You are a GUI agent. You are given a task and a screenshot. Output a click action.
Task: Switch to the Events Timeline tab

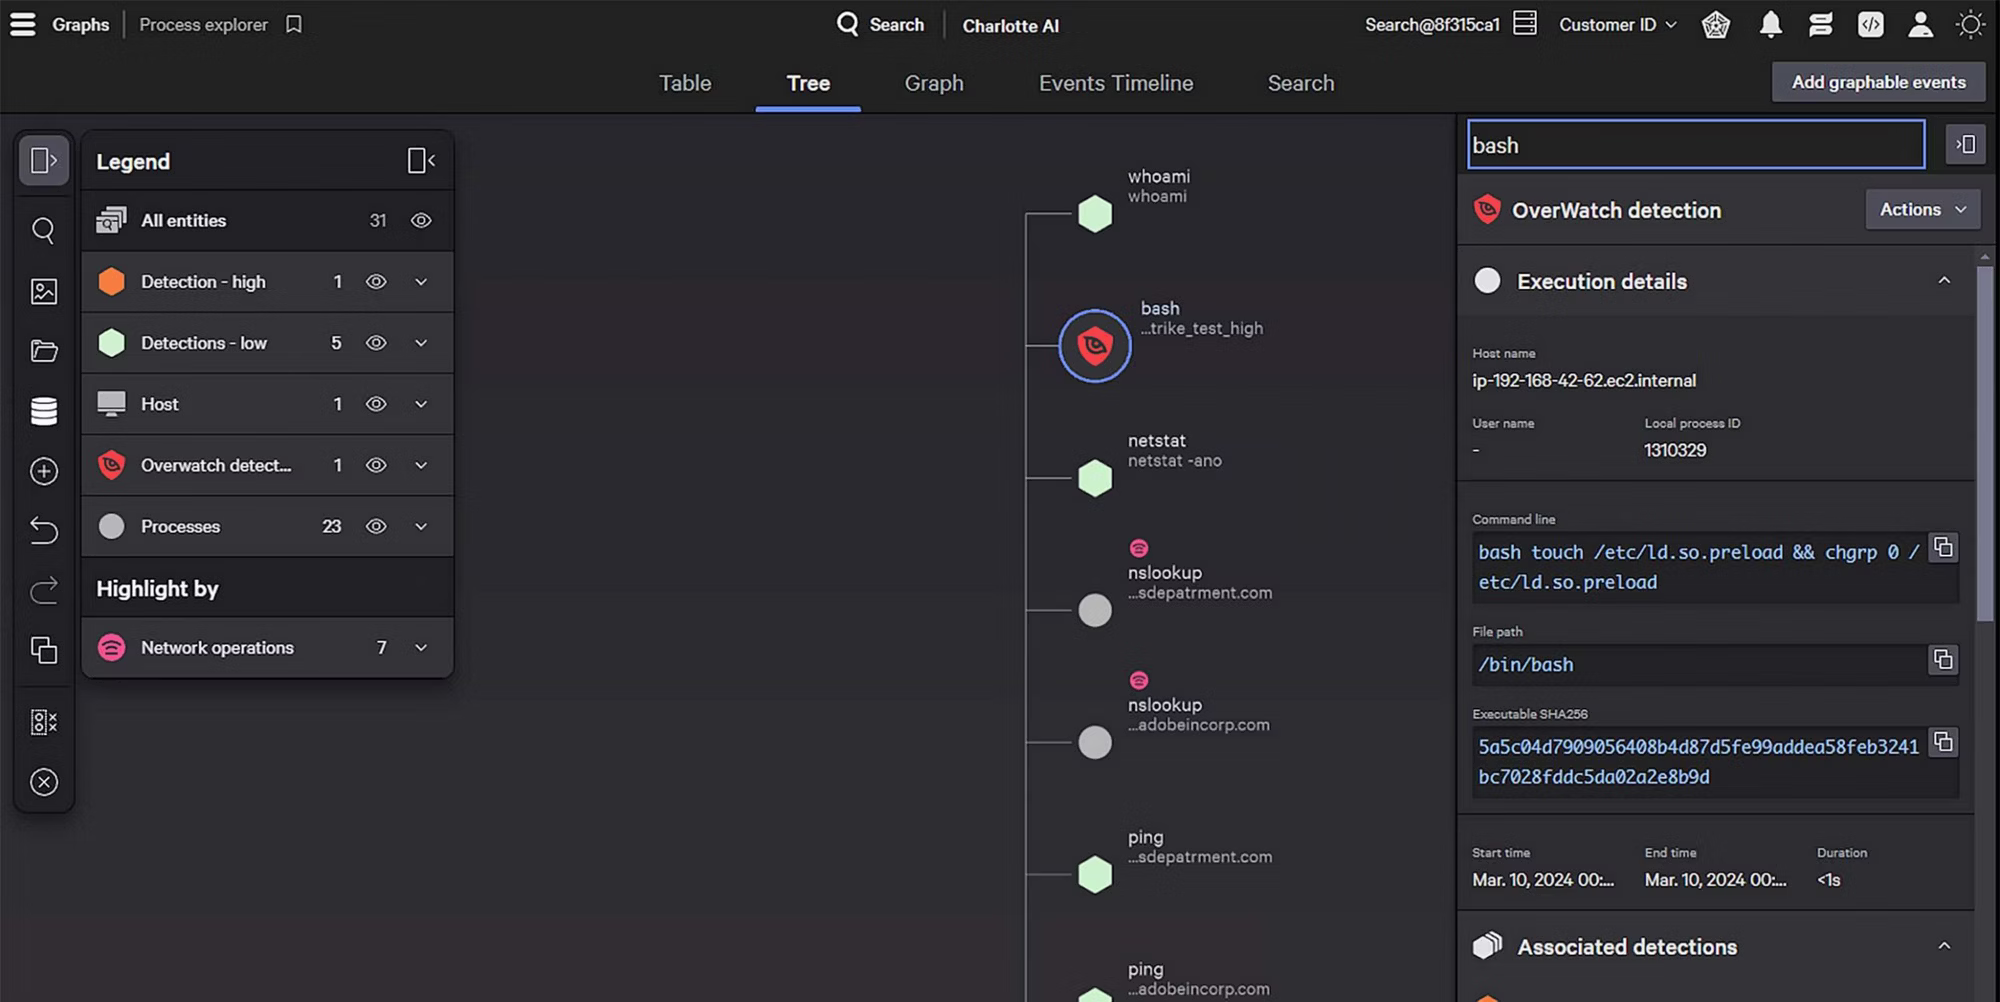click(x=1115, y=83)
